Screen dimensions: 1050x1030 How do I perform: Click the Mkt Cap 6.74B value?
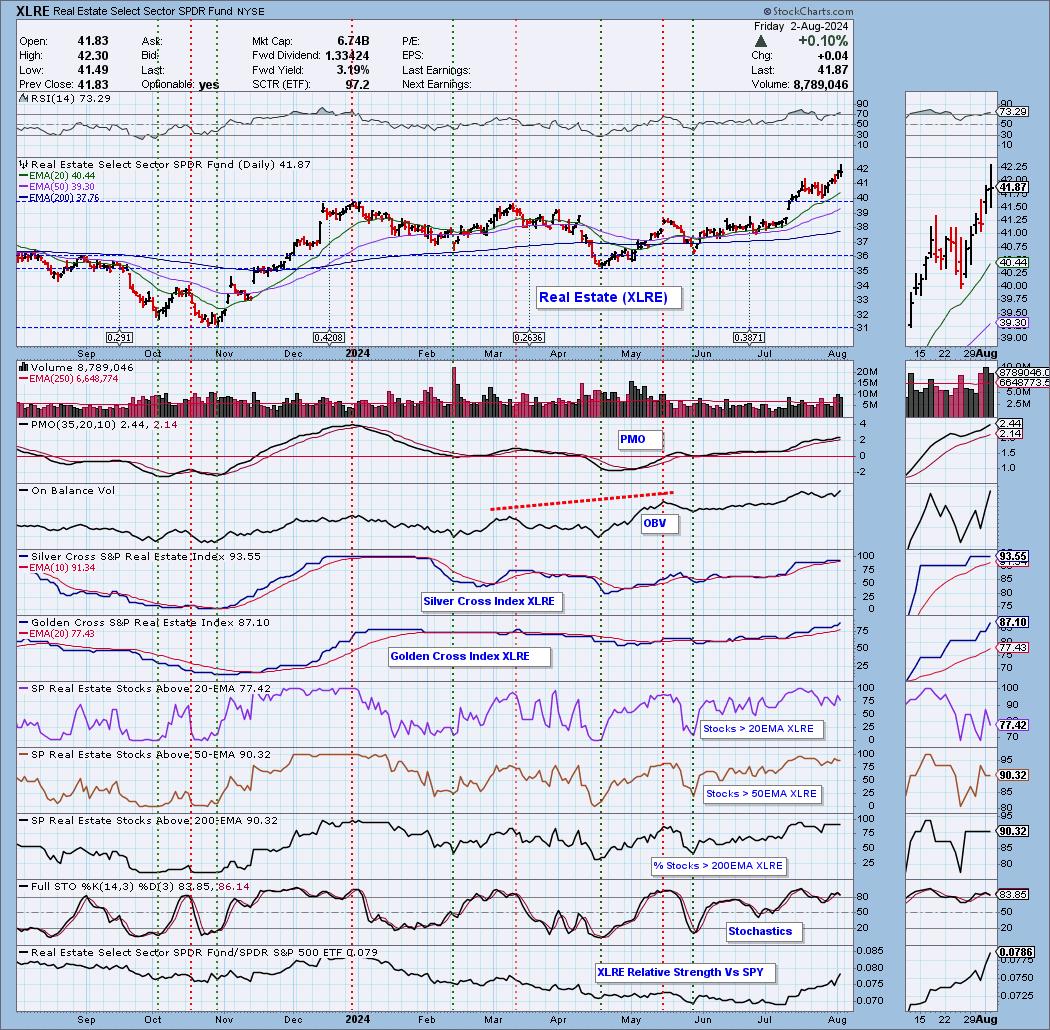tap(353, 41)
